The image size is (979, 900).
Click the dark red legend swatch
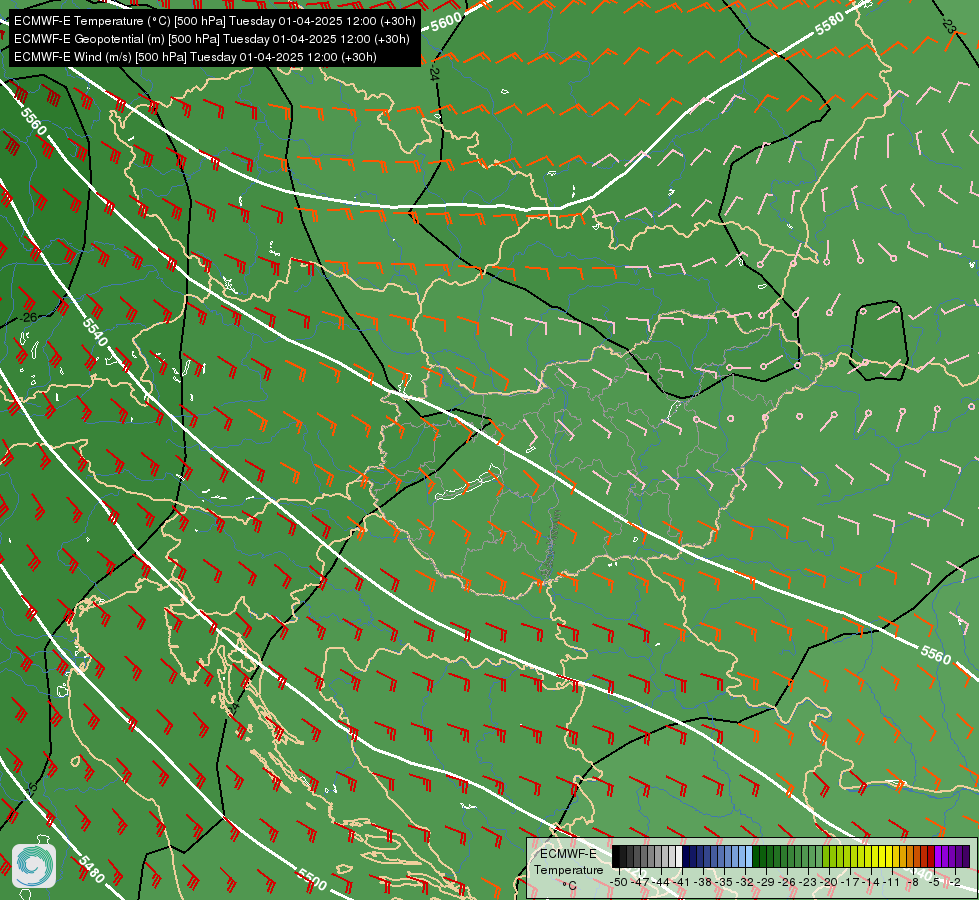[931, 856]
